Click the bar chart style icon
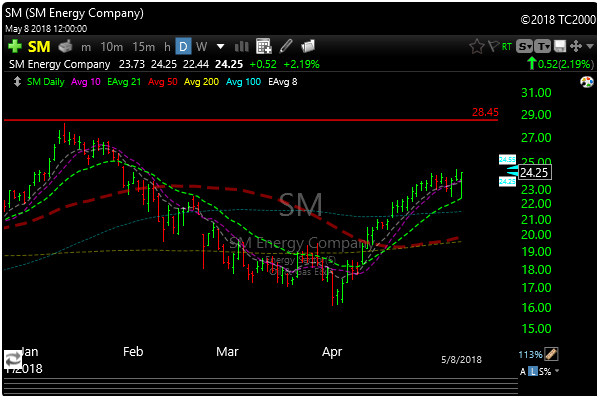The height and width of the screenshot is (396, 597). pos(241,47)
